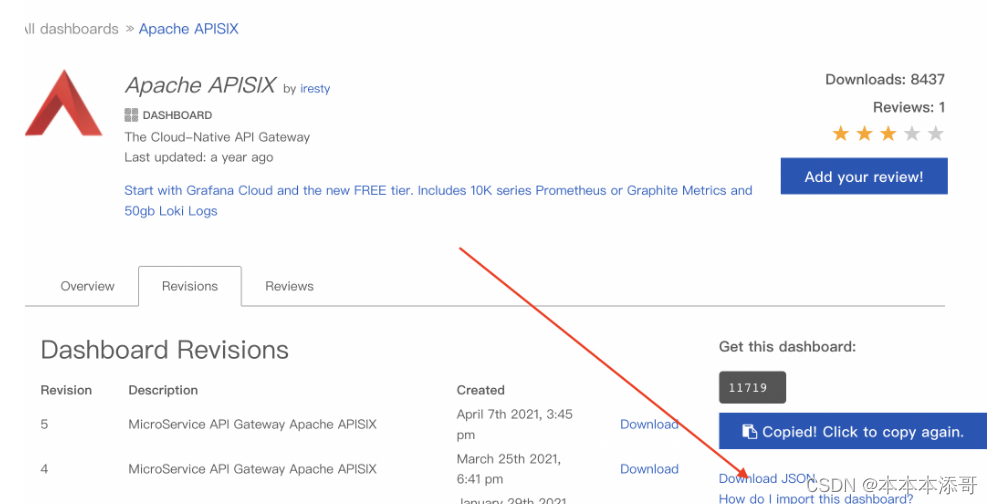
Task: Download revision 4 of the dashboard
Action: (649, 469)
